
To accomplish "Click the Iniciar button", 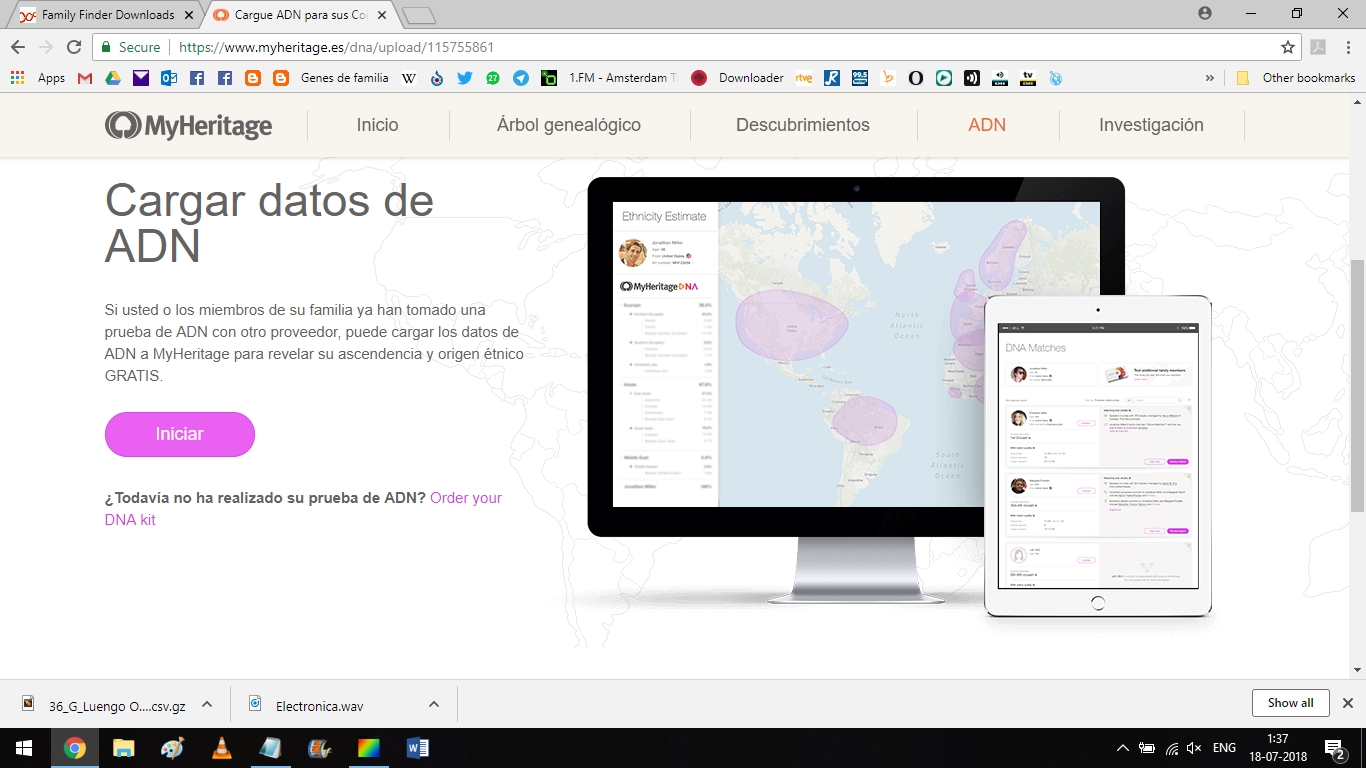I will tap(179, 434).
